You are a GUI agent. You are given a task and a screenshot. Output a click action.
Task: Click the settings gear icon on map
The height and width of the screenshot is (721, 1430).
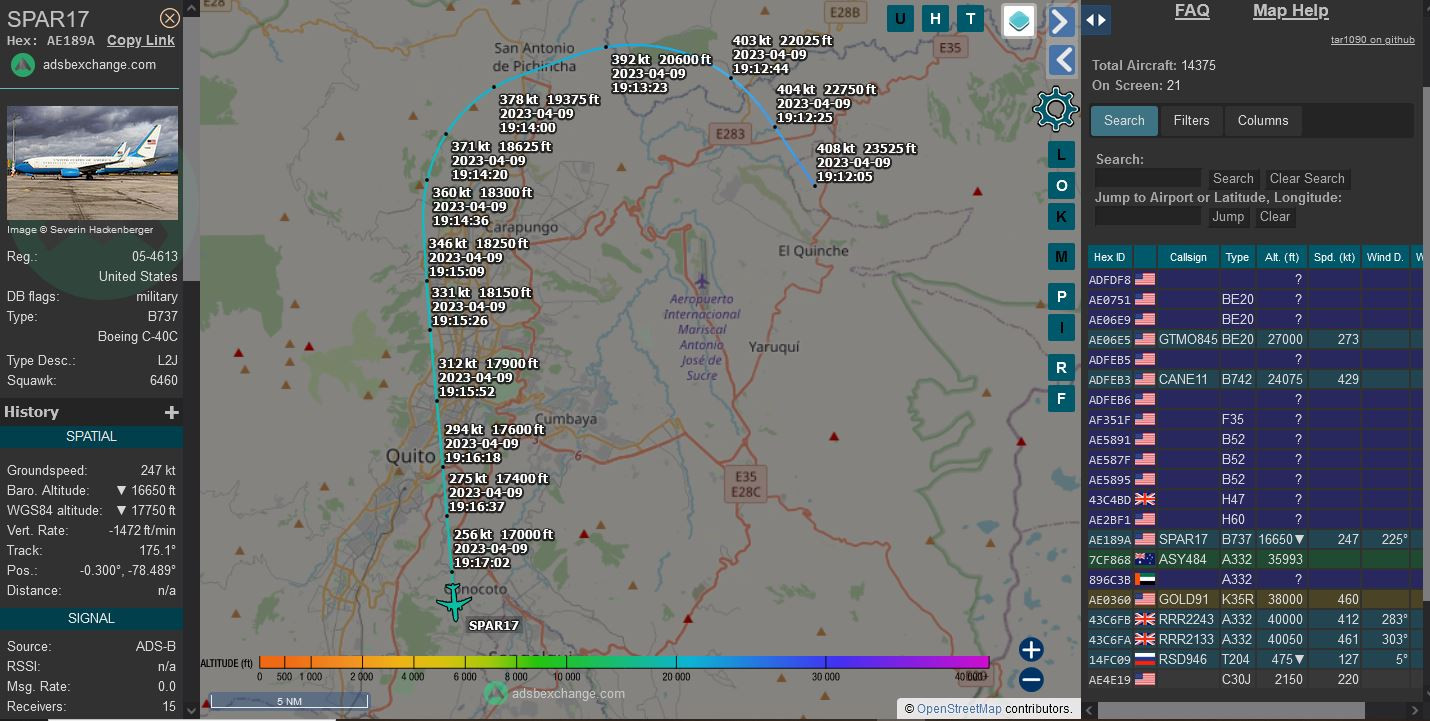[x=1056, y=109]
